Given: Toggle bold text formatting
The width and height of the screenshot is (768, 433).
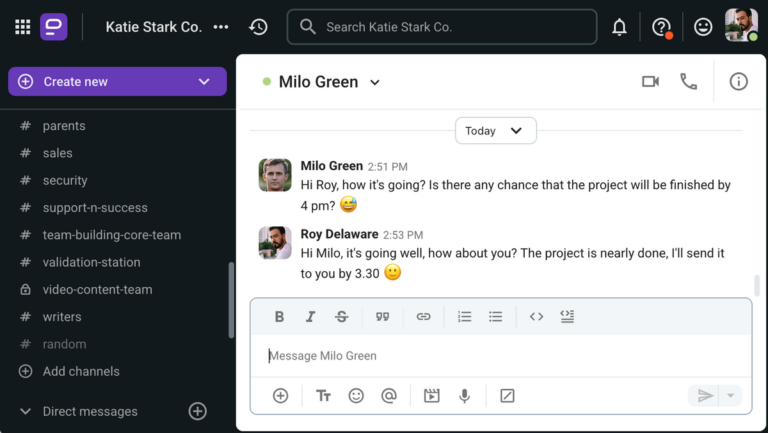Looking at the screenshot, I should click(x=279, y=317).
